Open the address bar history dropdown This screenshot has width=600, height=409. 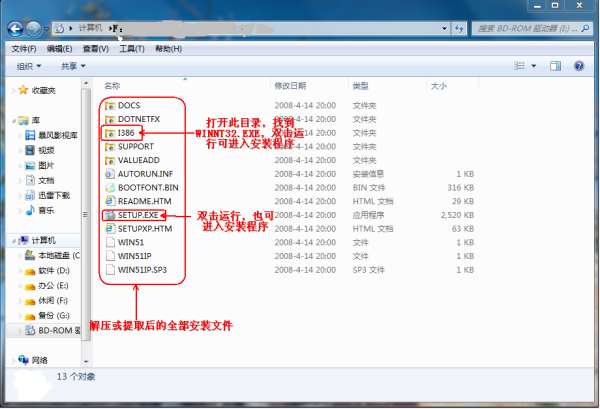point(444,29)
